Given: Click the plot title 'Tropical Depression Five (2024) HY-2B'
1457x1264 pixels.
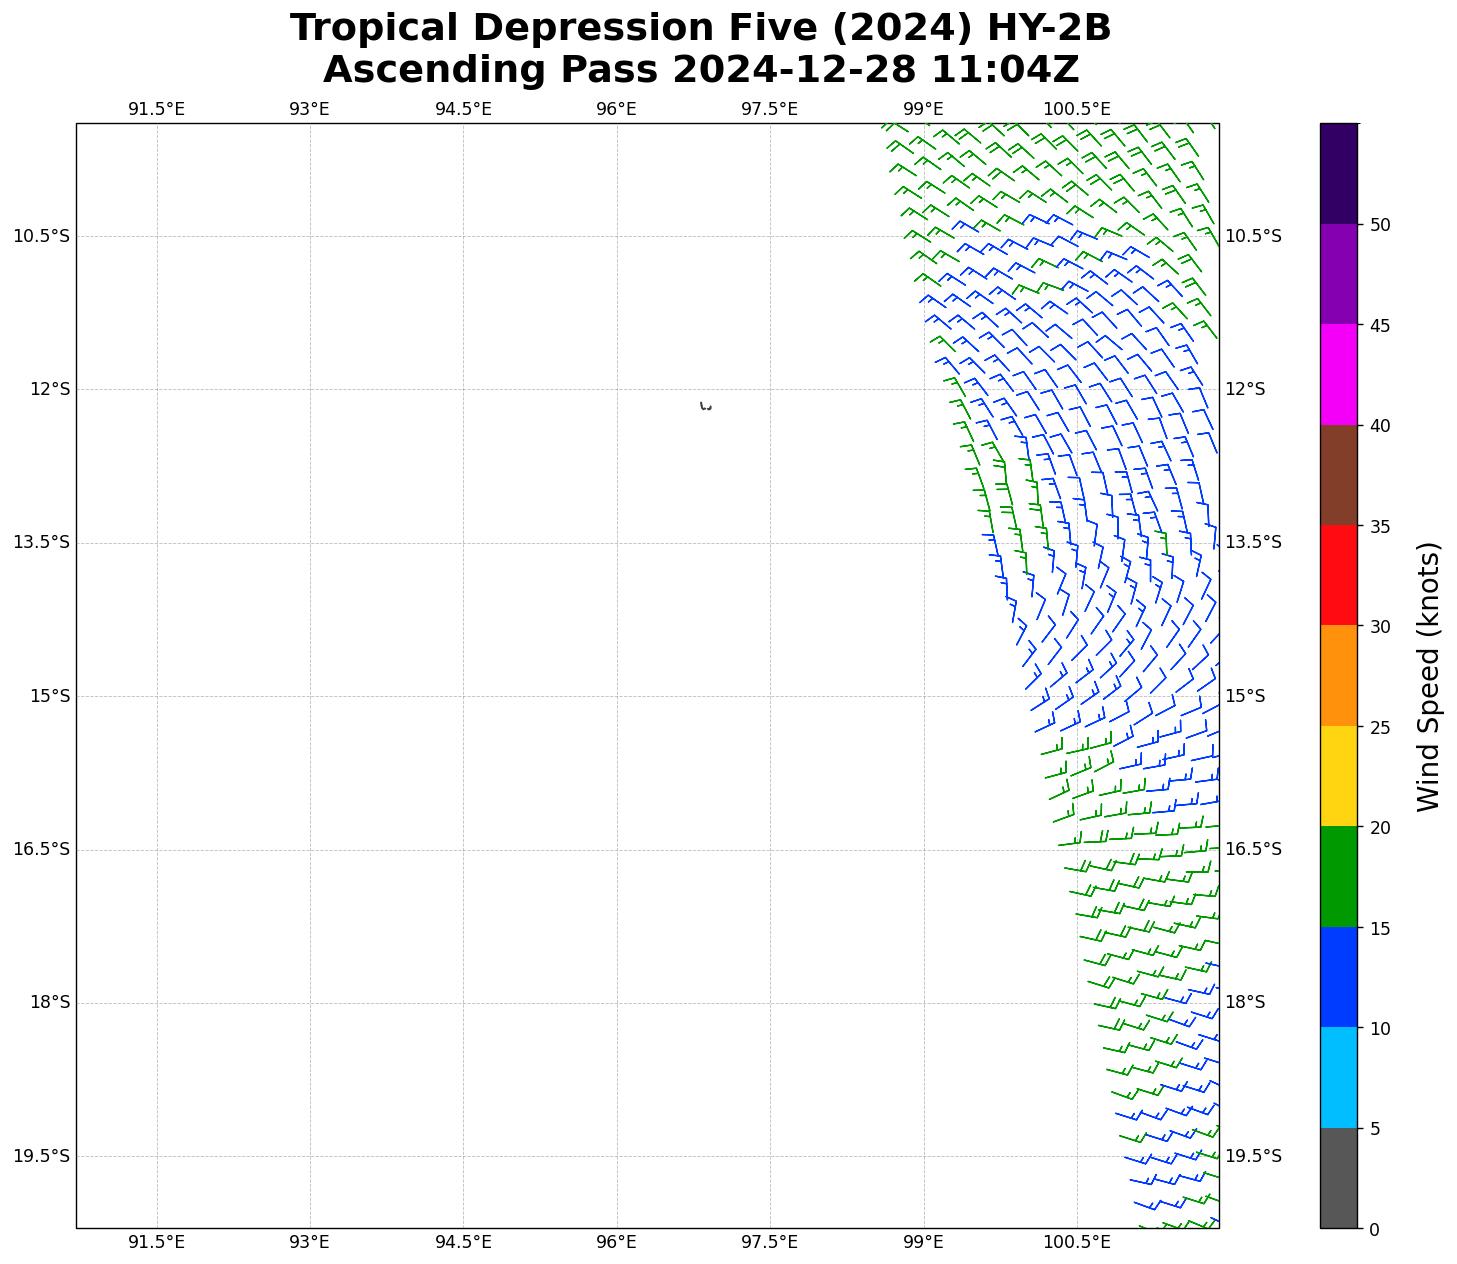Looking at the screenshot, I should [x=700, y=28].
